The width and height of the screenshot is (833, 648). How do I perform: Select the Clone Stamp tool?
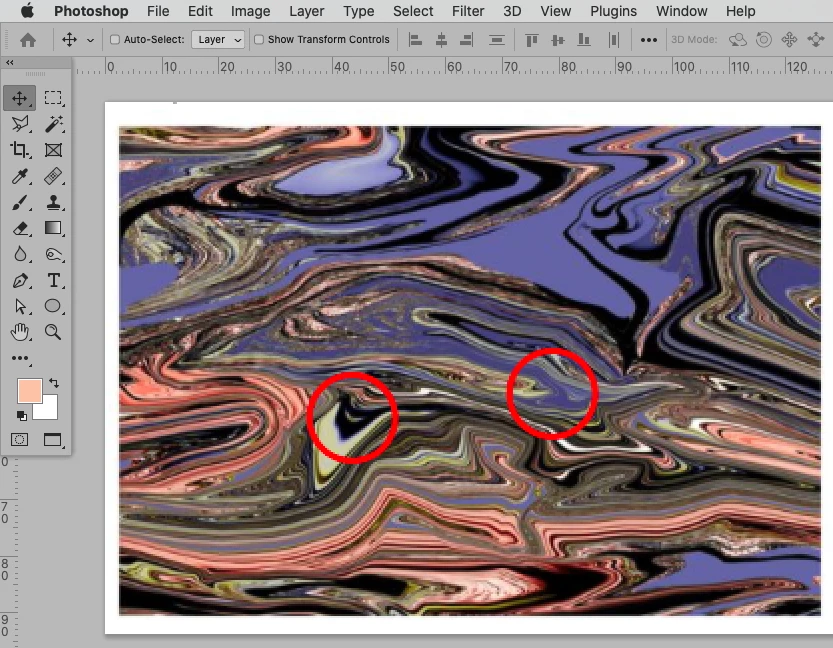click(x=53, y=202)
